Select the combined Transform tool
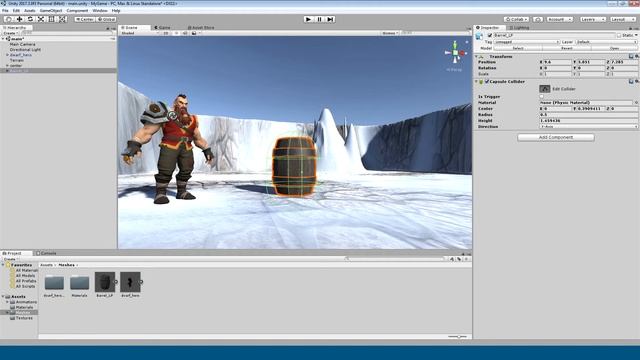The width and height of the screenshot is (640, 360). click(x=62, y=19)
